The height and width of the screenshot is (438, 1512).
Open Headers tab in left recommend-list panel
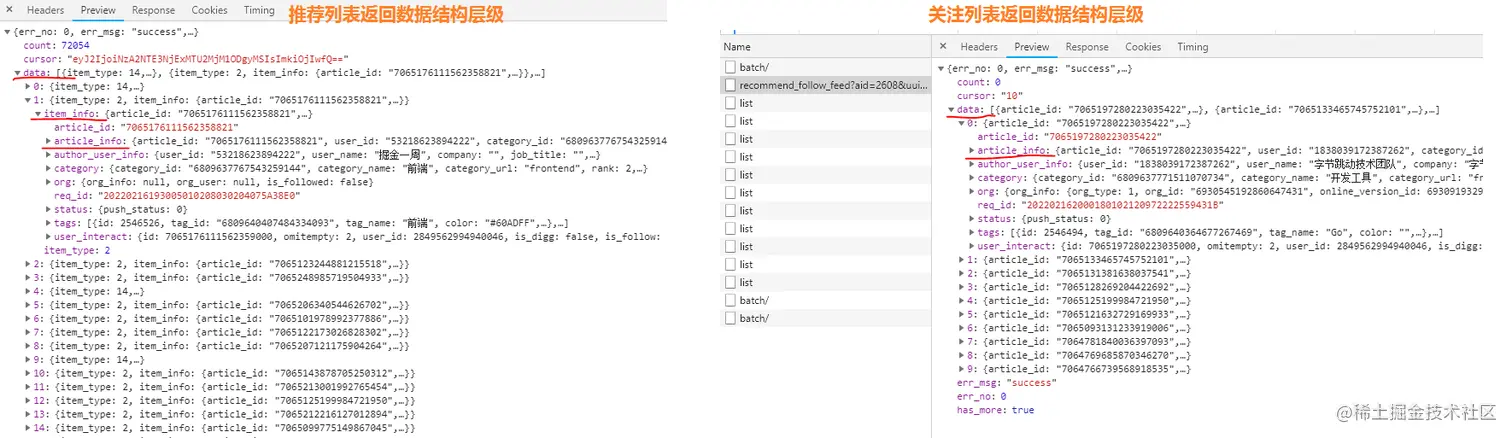point(45,10)
